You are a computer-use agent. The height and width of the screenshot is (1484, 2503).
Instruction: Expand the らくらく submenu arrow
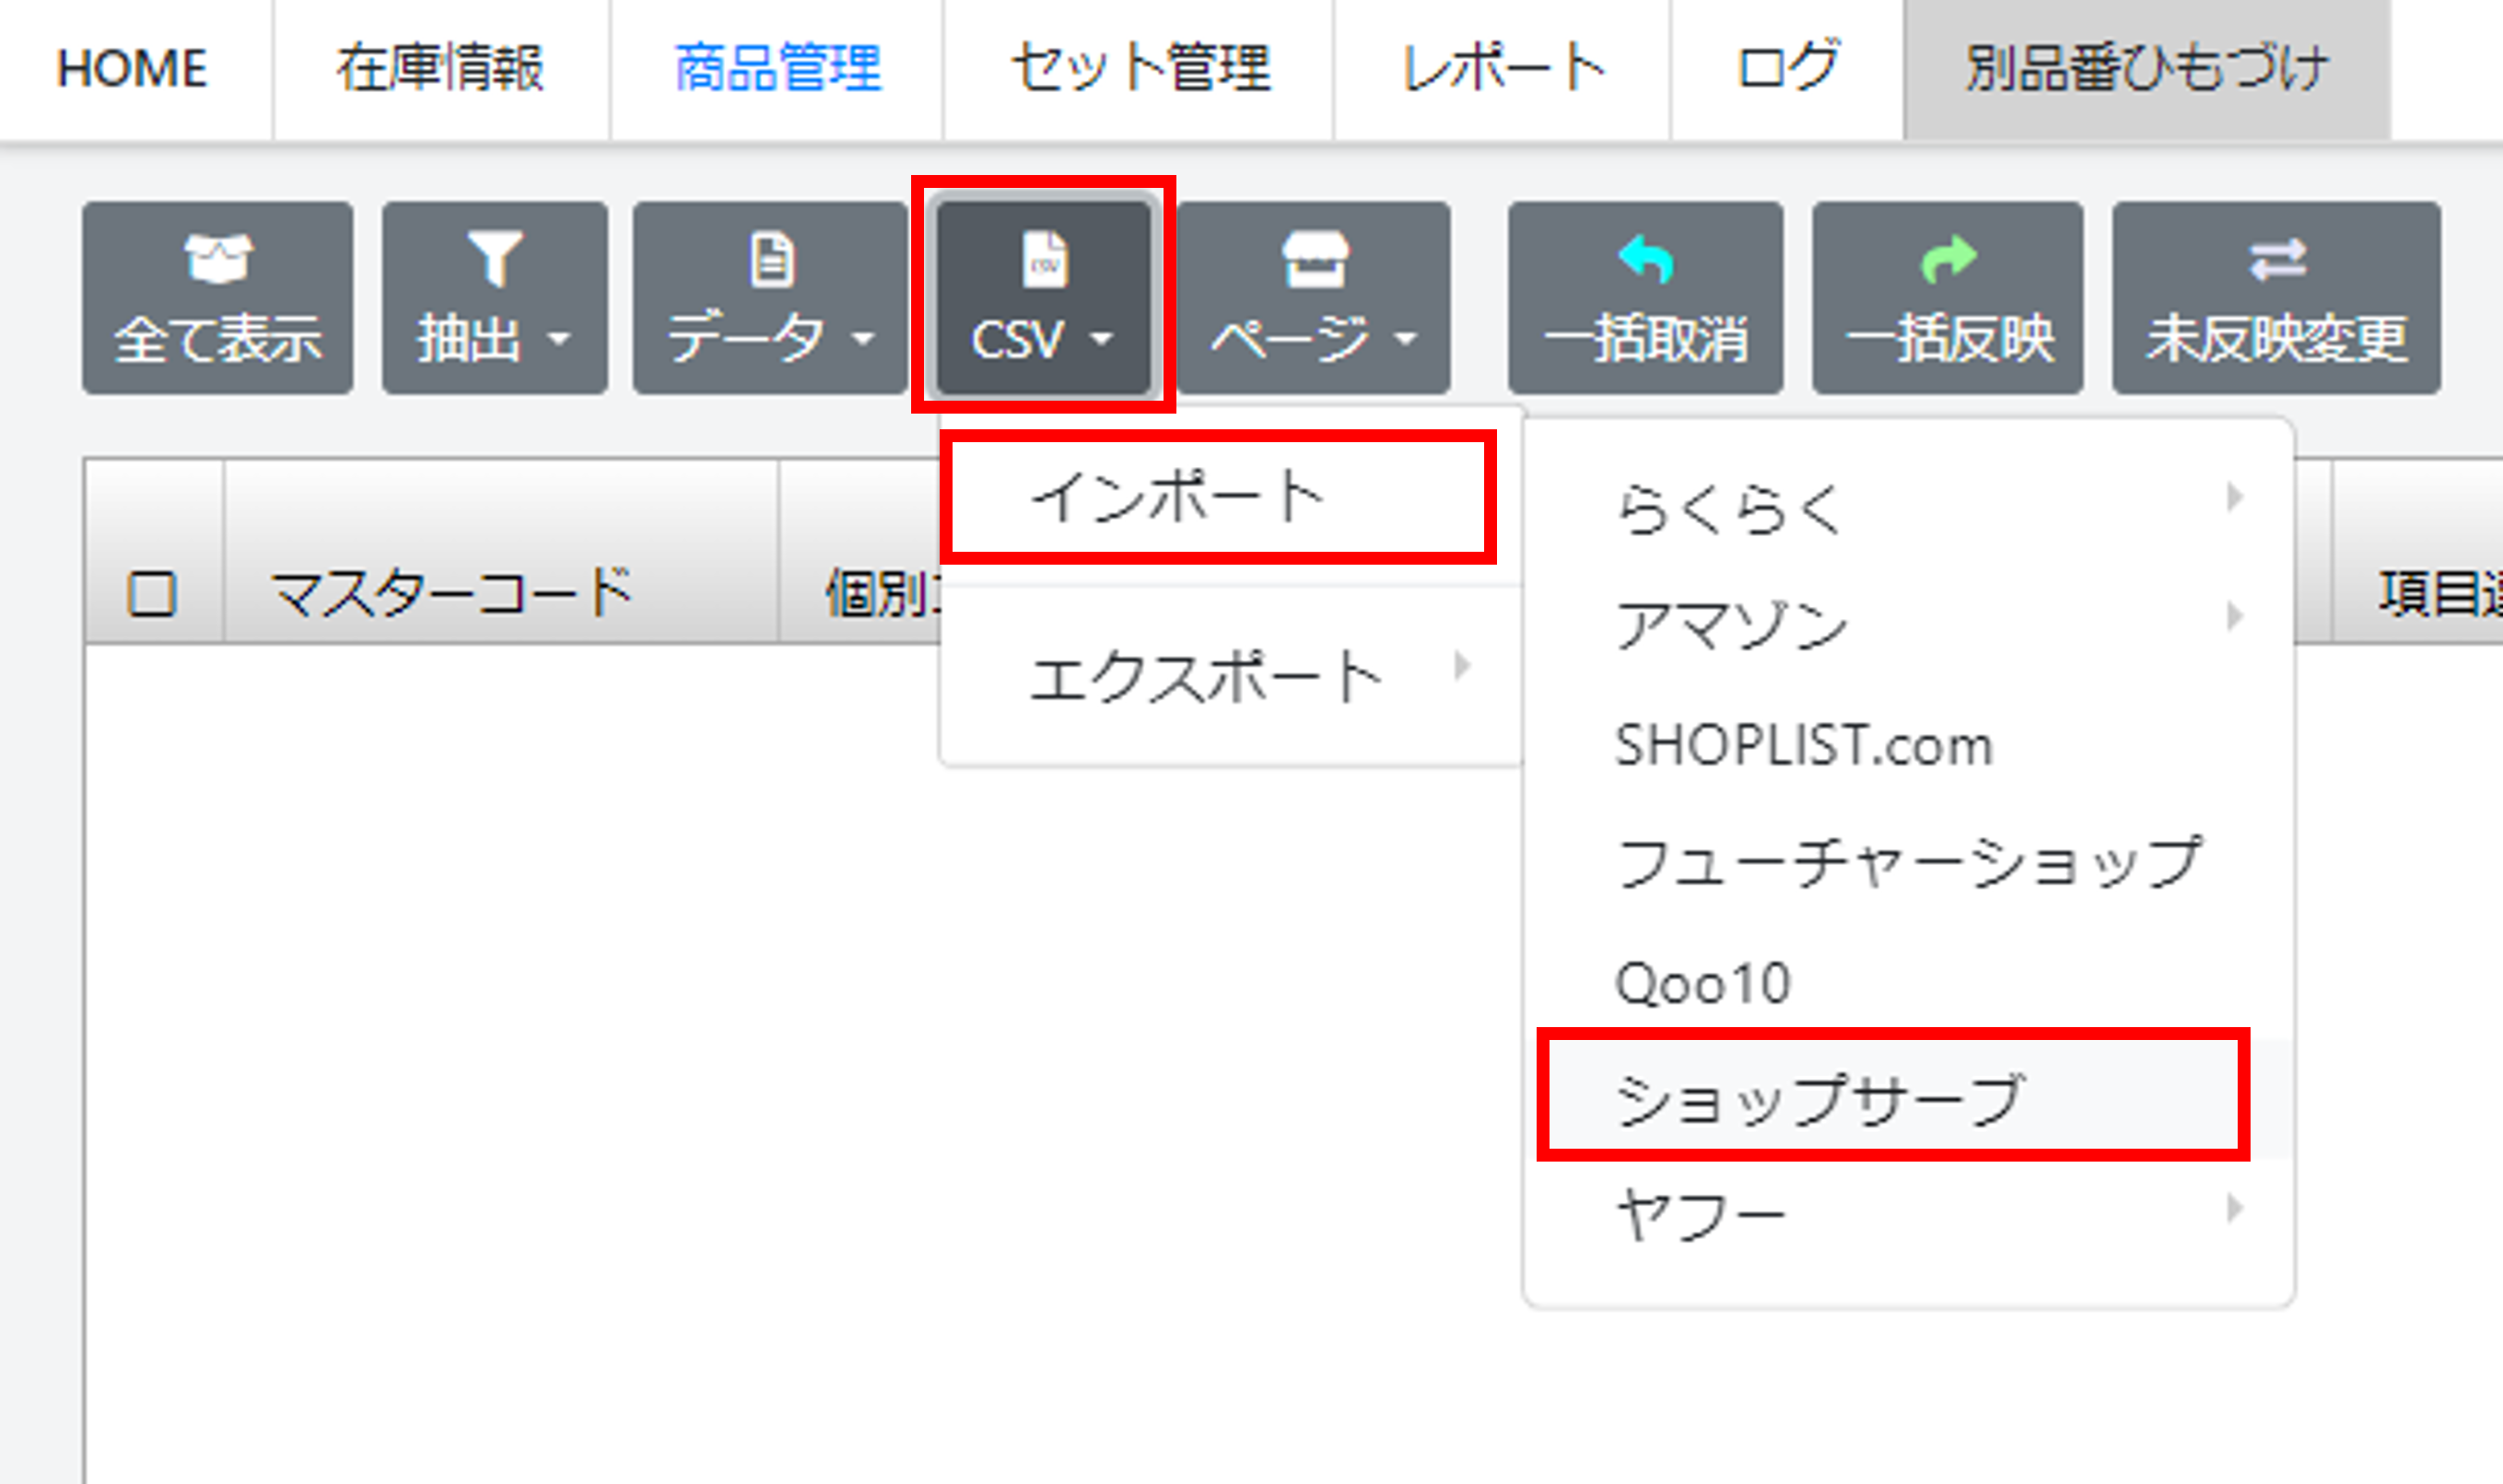point(2234,497)
